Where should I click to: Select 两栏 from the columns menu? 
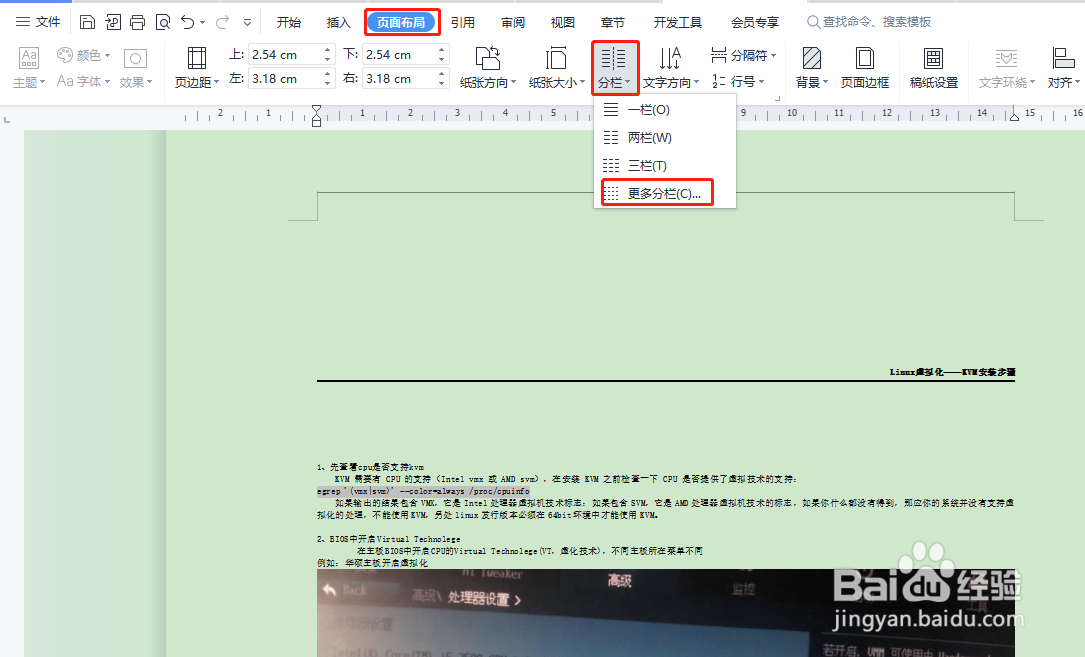(649, 137)
